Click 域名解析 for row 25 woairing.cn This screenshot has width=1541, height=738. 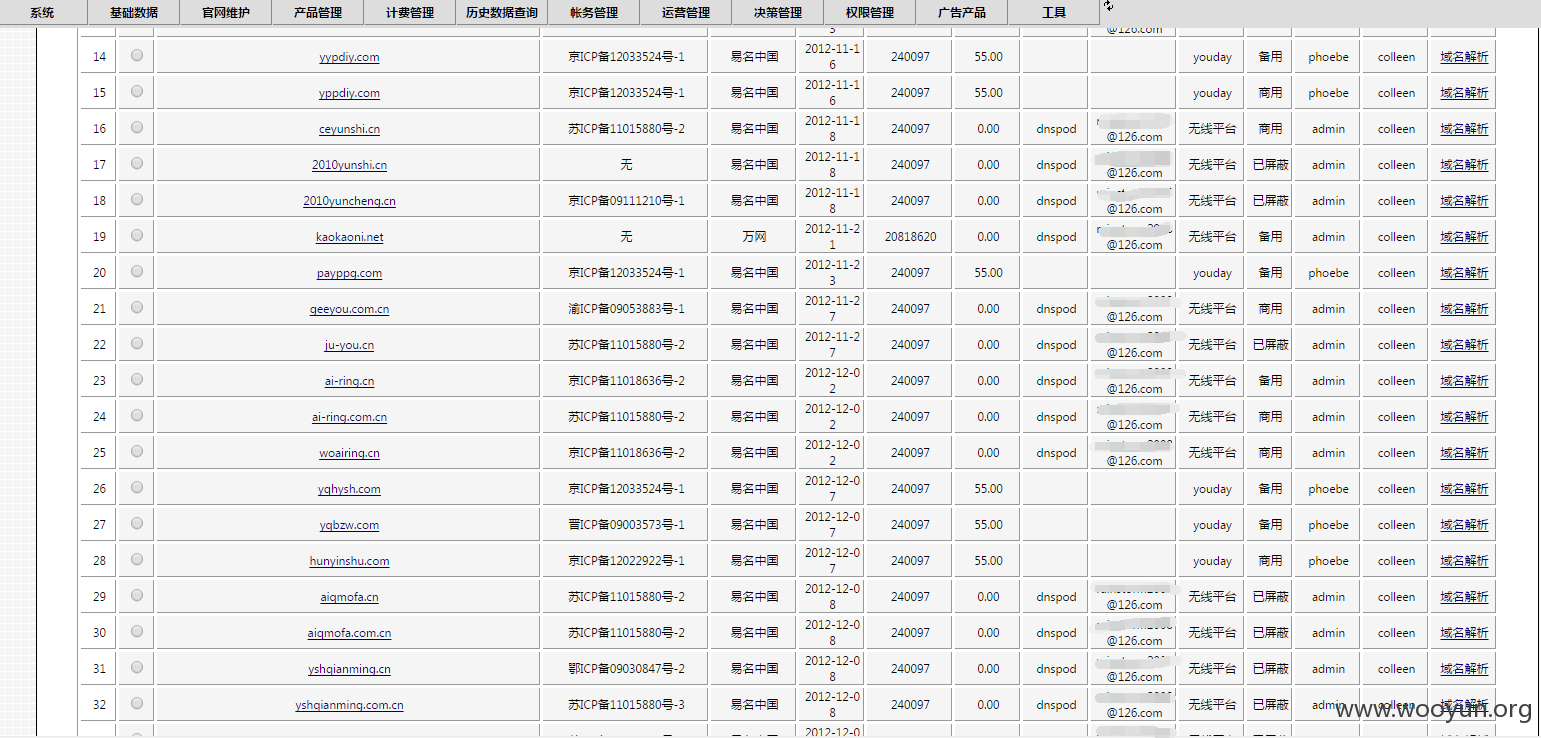(1464, 453)
